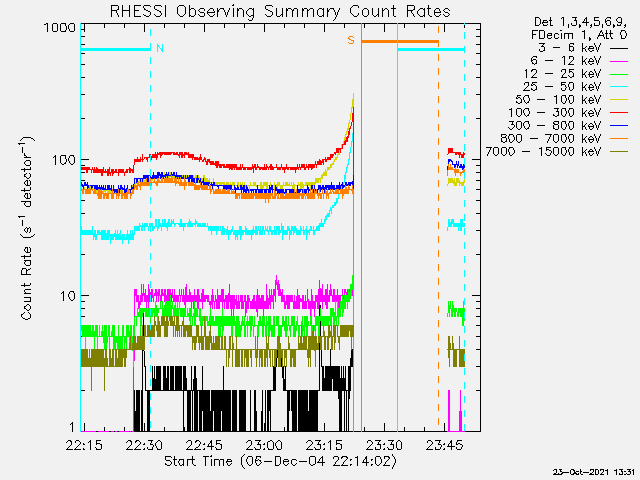The height and width of the screenshot is (480, 640).
Task: Click the 'Count Rate (s-1 detector-1)' axis title
Action: coord(26,229)
